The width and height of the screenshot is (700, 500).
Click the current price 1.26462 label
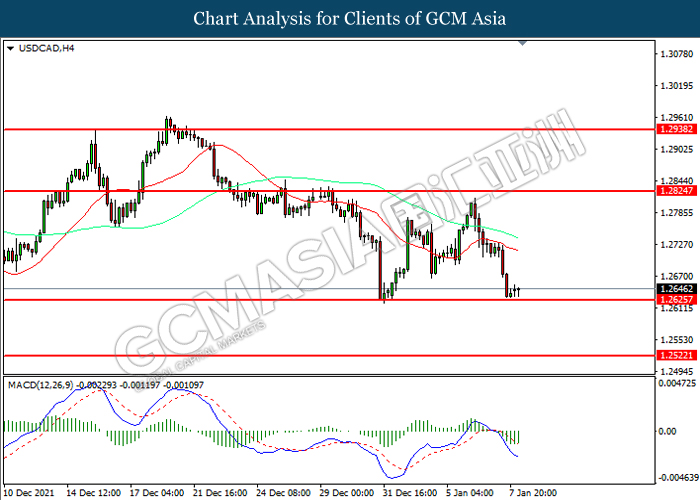(x=677, y=289)
